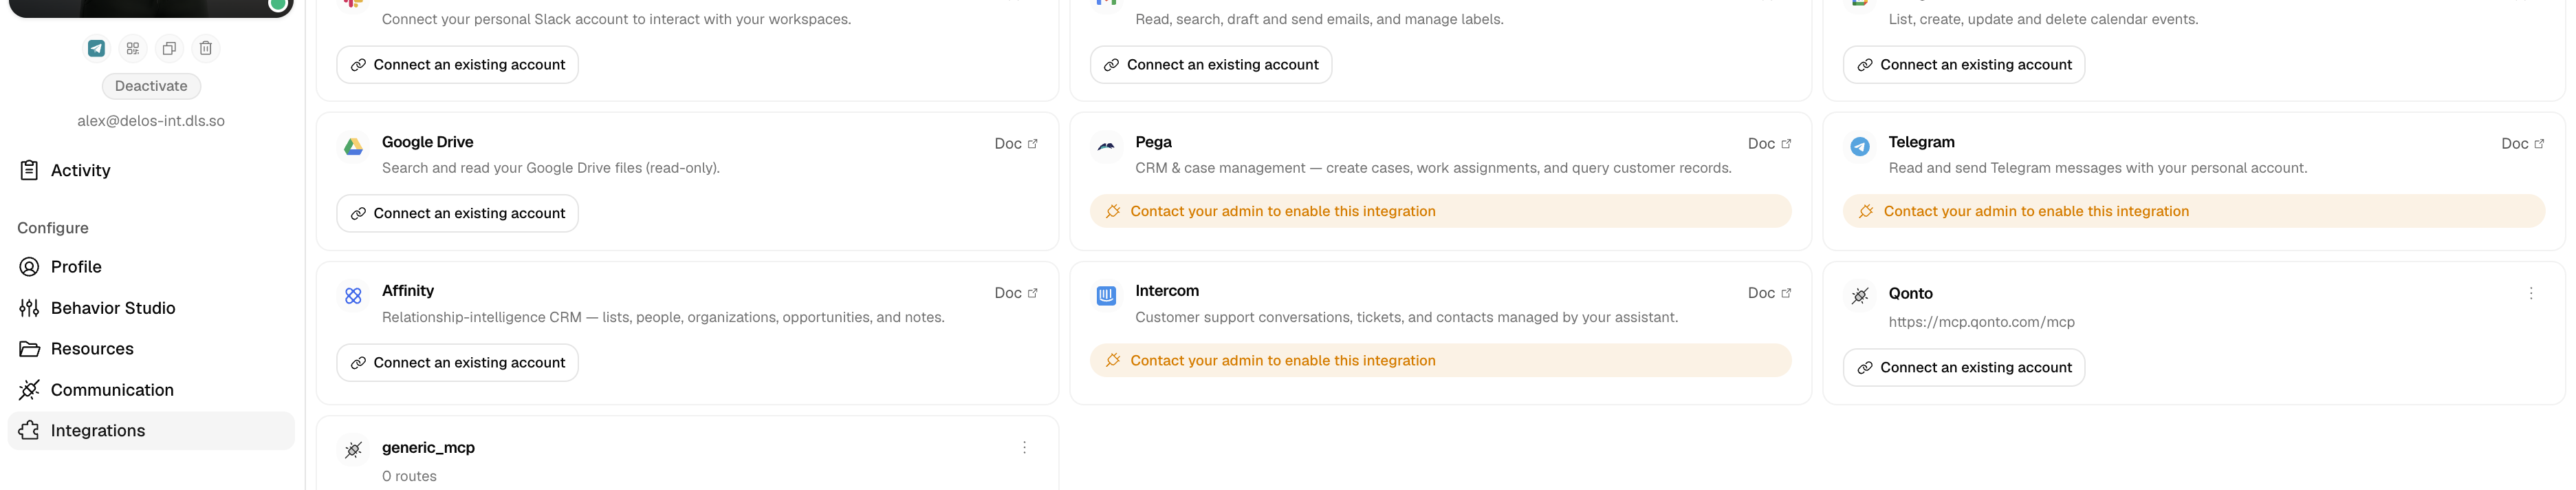The height and width of the screenshot is (490, 2576).
Task: Click Telegram's contact your admin banner
Action: (2193, 211)
